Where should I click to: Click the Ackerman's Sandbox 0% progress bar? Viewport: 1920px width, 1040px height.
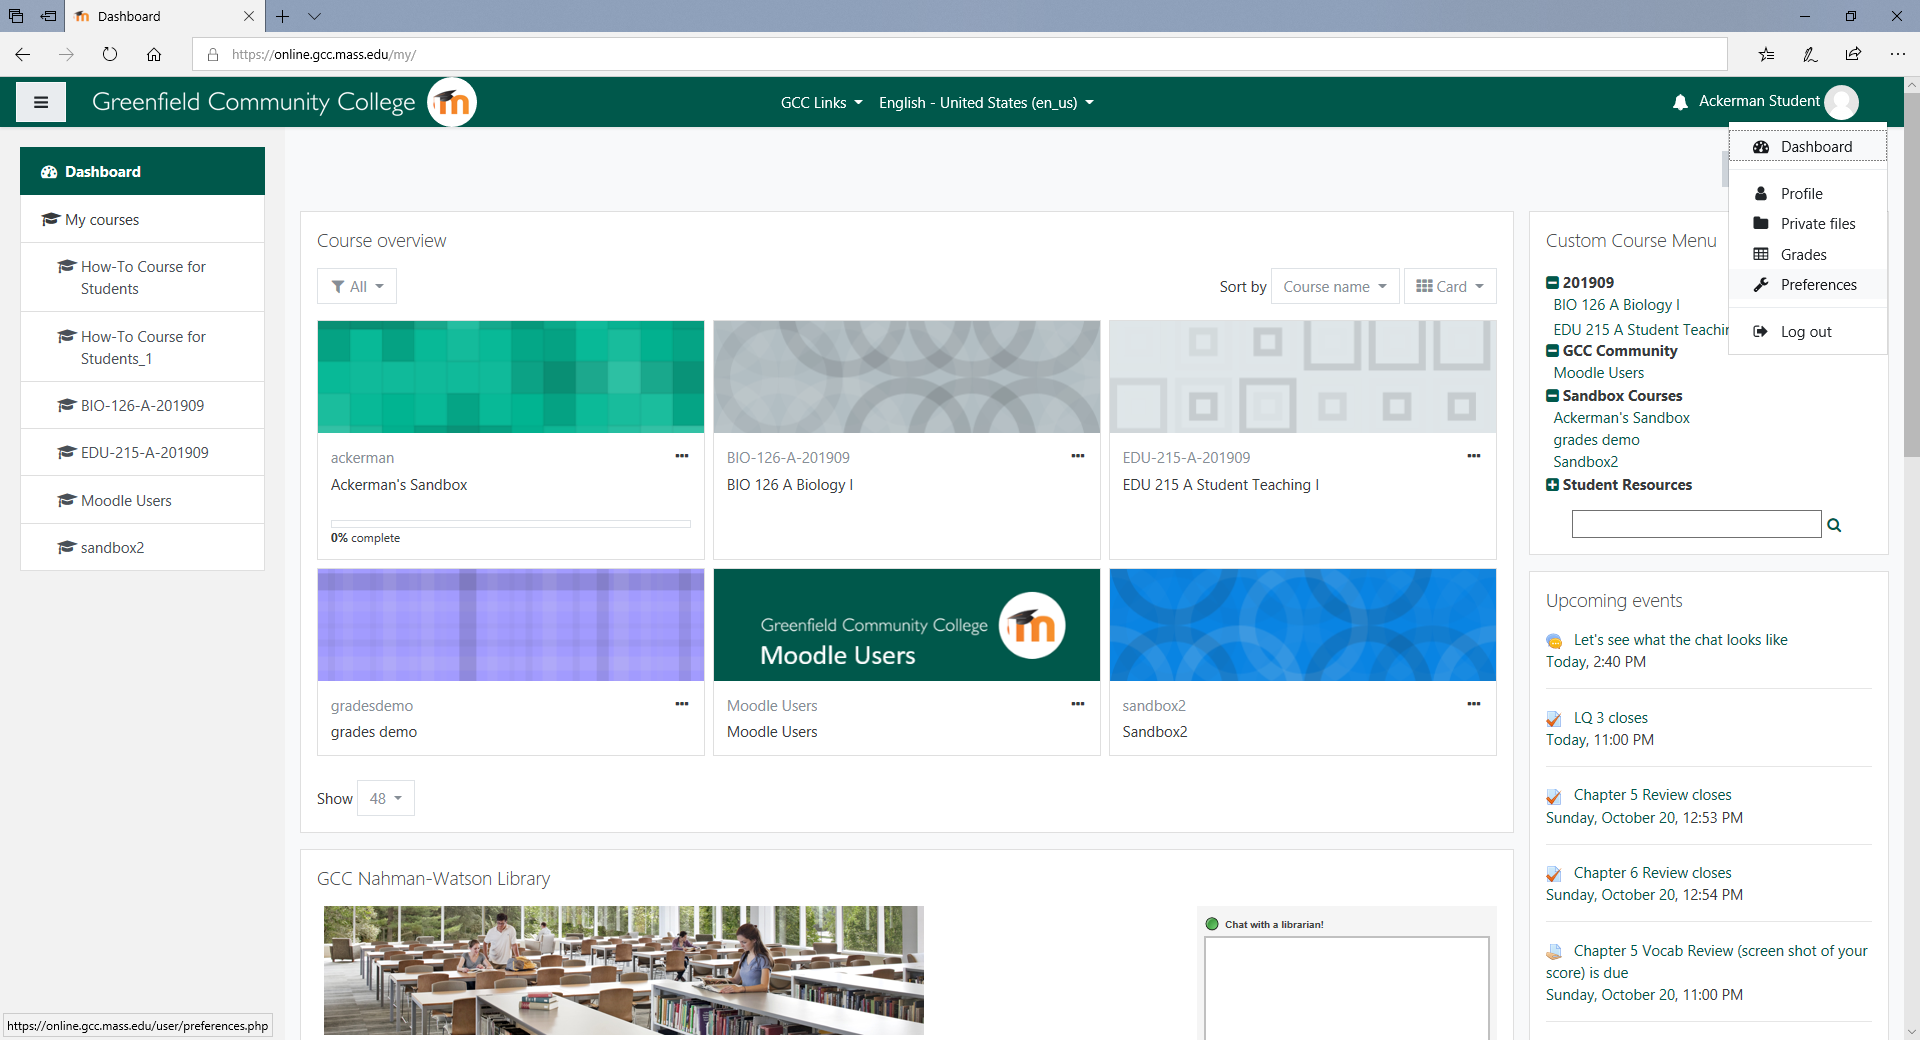coord(511,524)
